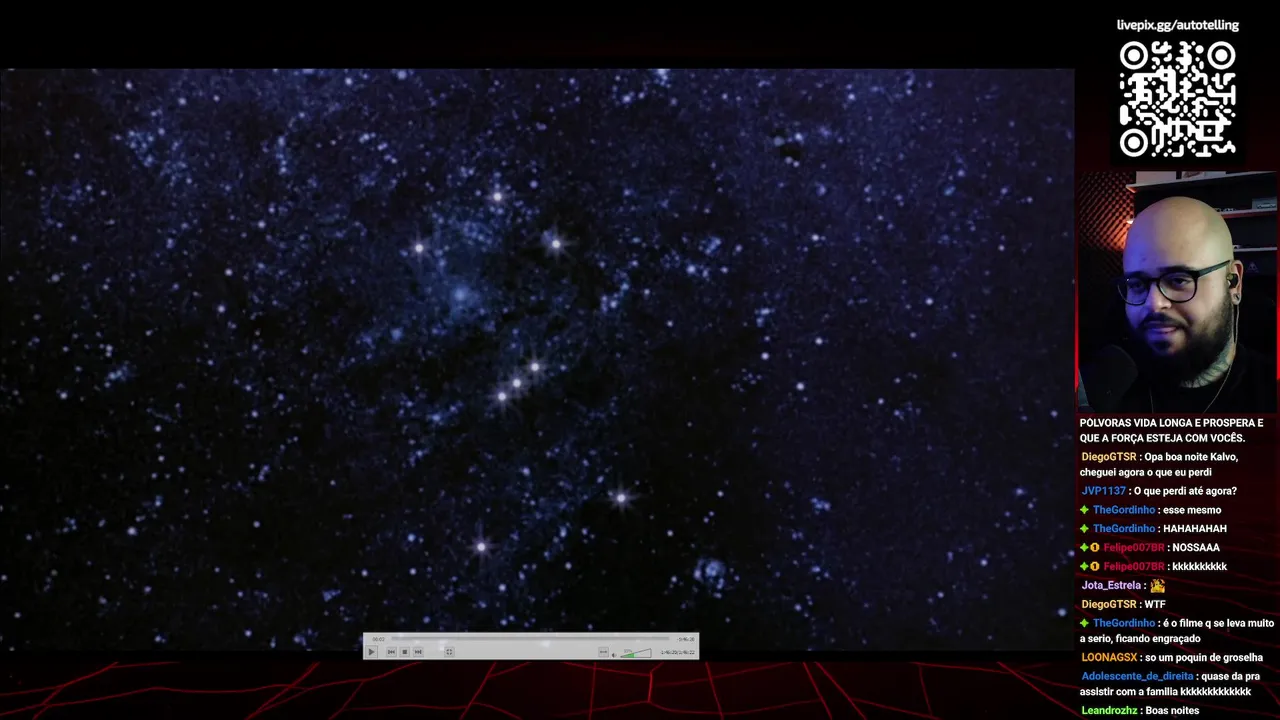Click Felipe007BR name beside 'NOSSAAA'
This screenshot has width=1280, height=720.
point(1134,548)
